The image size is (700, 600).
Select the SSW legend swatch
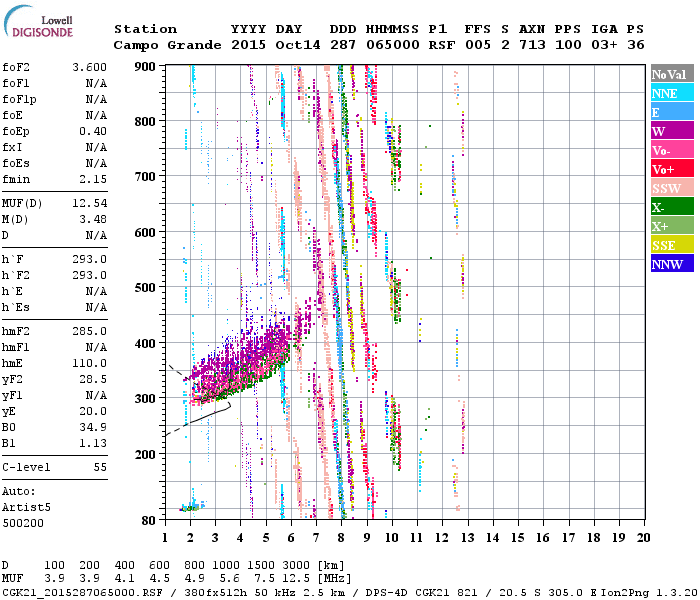coord(672,188)
